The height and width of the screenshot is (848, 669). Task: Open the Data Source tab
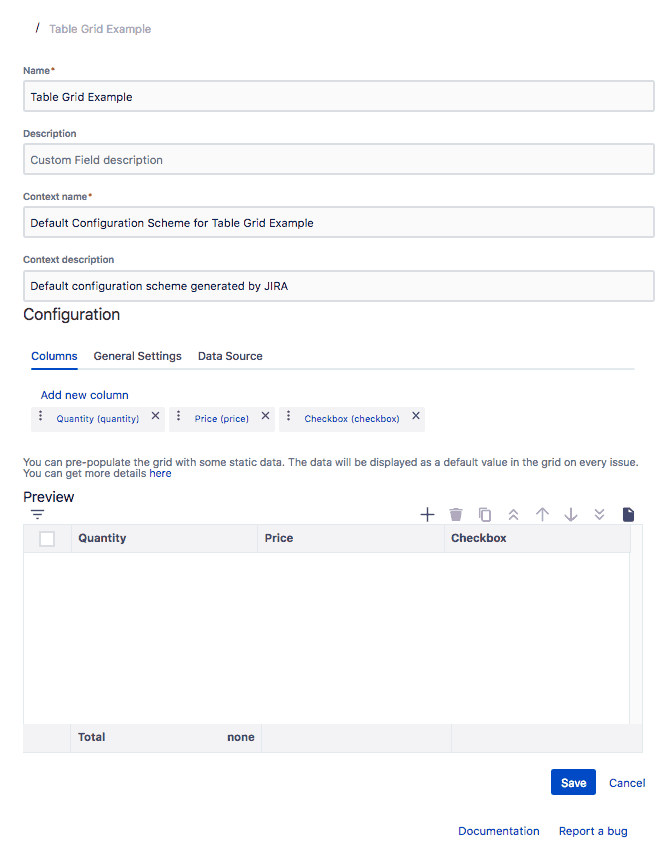coord(230,356)
